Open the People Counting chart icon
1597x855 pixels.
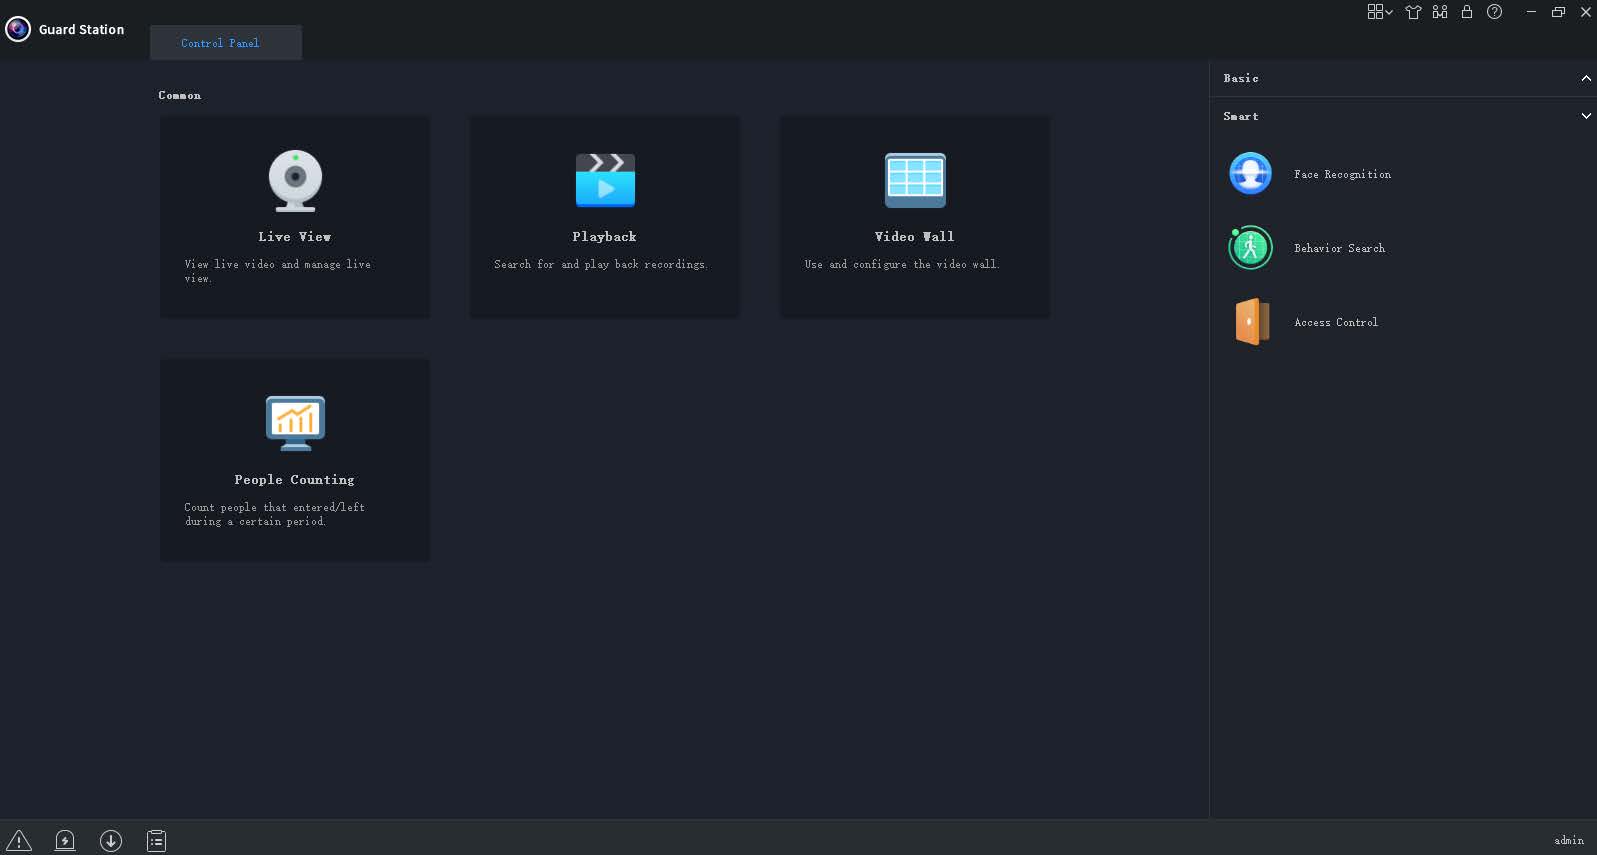[x=295, y=423]
